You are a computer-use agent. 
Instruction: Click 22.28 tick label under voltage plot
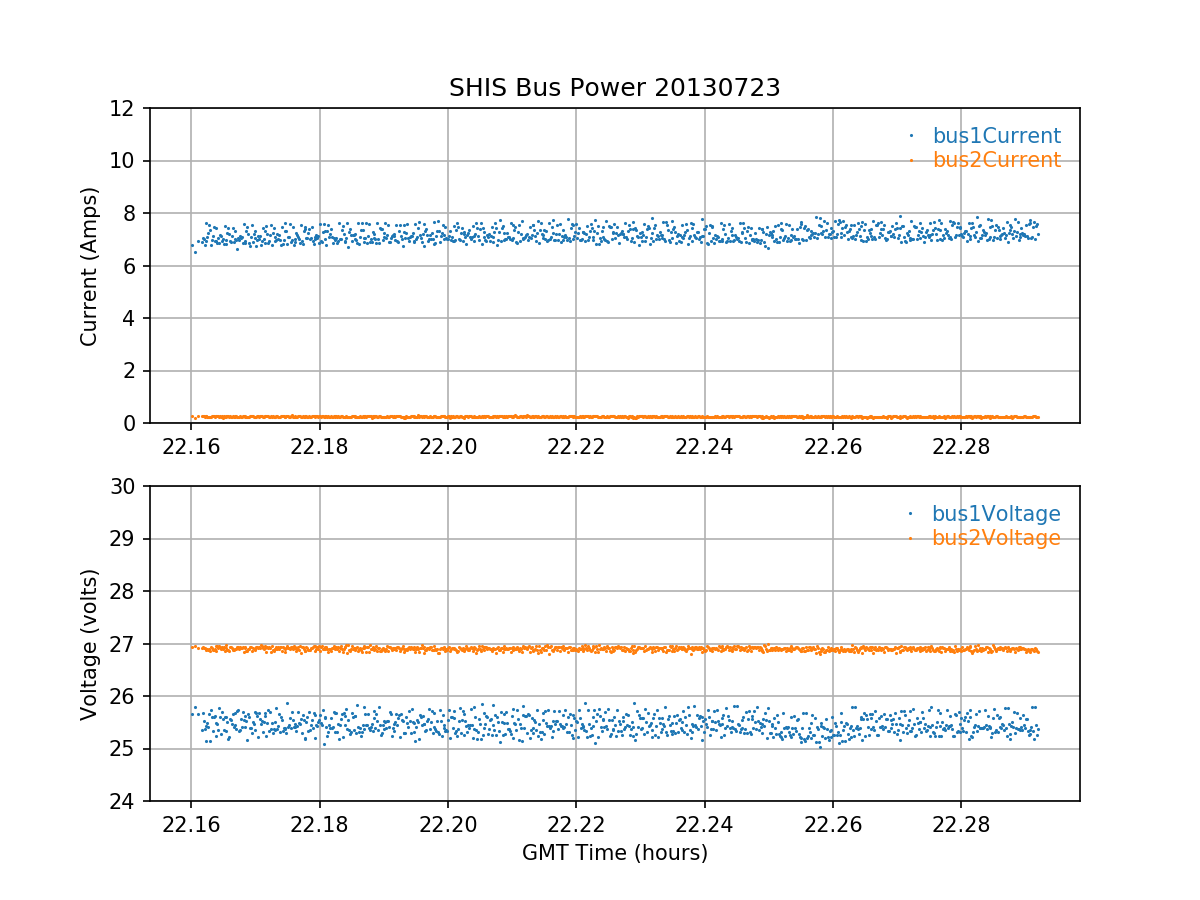(960, 824)
